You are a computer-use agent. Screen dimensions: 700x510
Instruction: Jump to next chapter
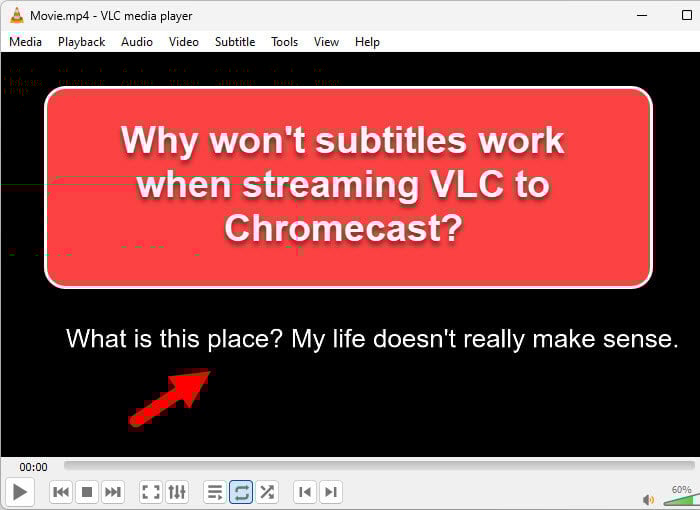tap(331, 492)
